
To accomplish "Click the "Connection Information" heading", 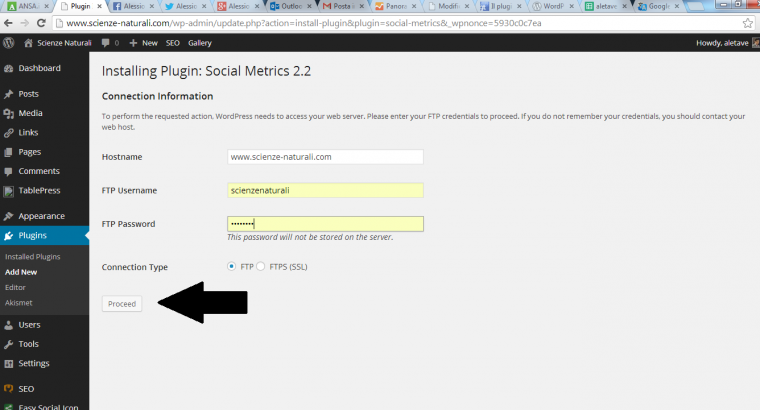I will 158,96.
